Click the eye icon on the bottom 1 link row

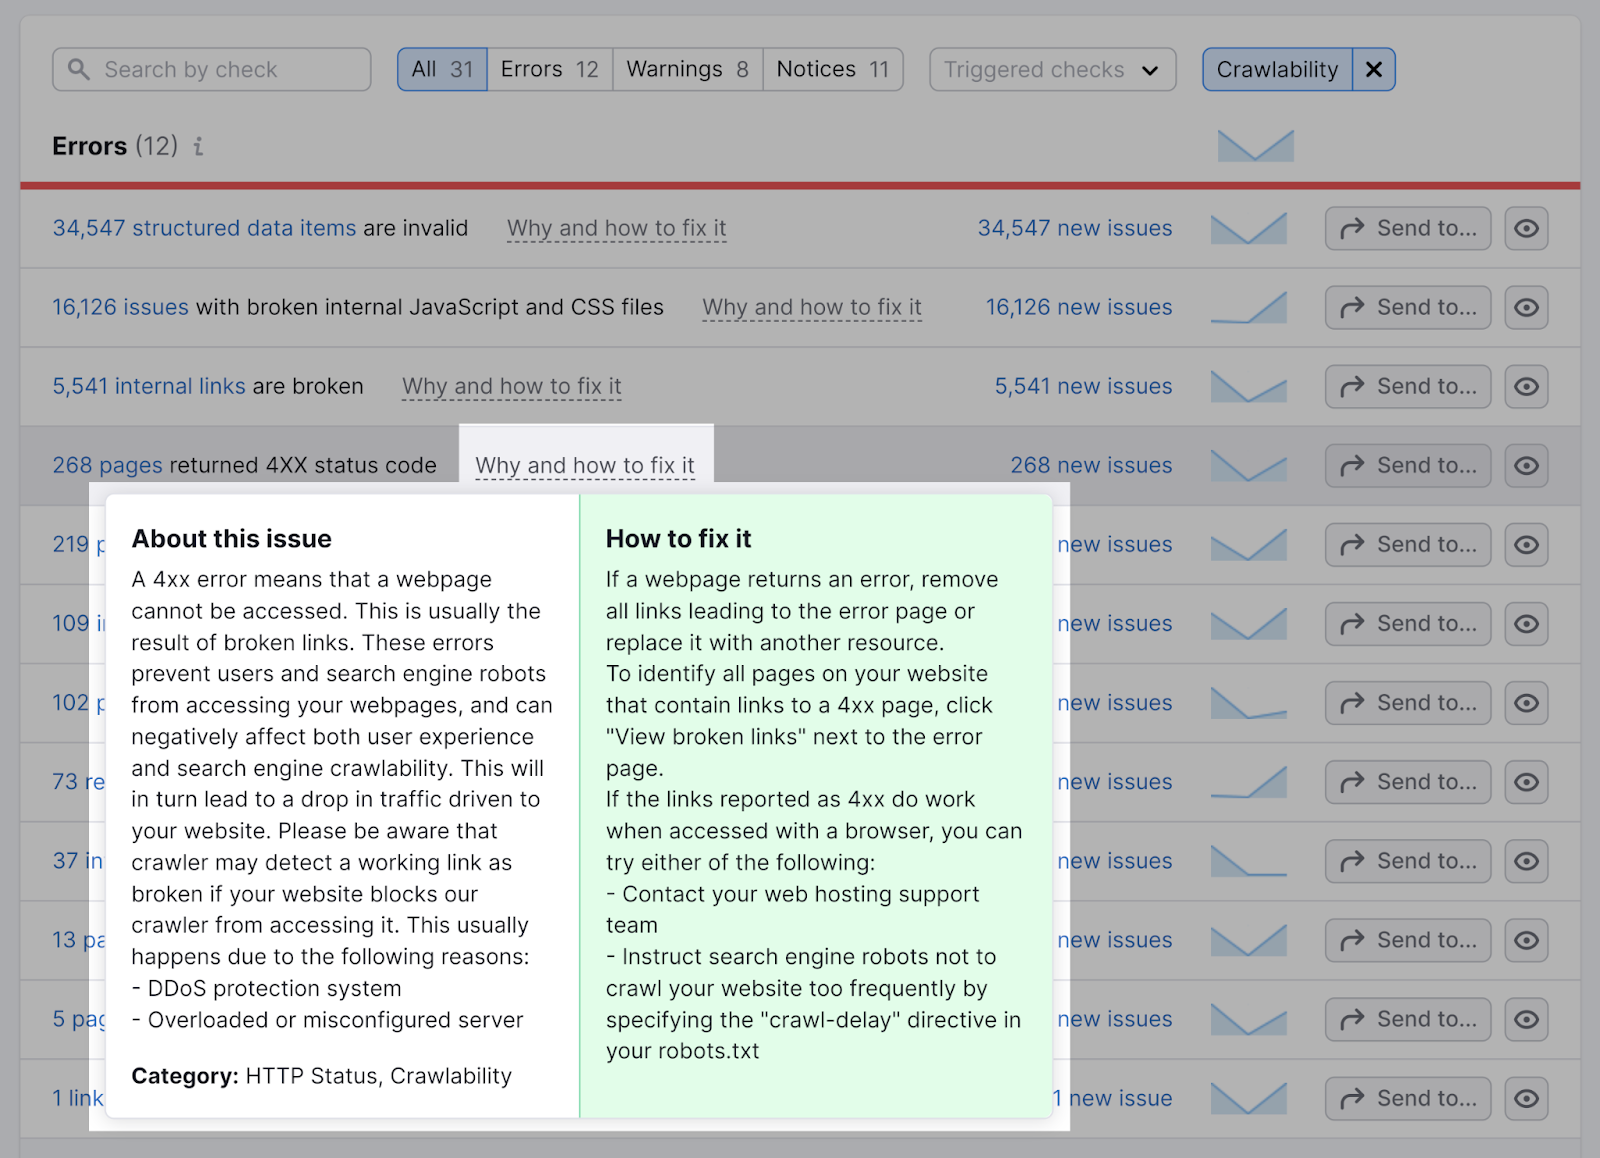point(1526,1098)
